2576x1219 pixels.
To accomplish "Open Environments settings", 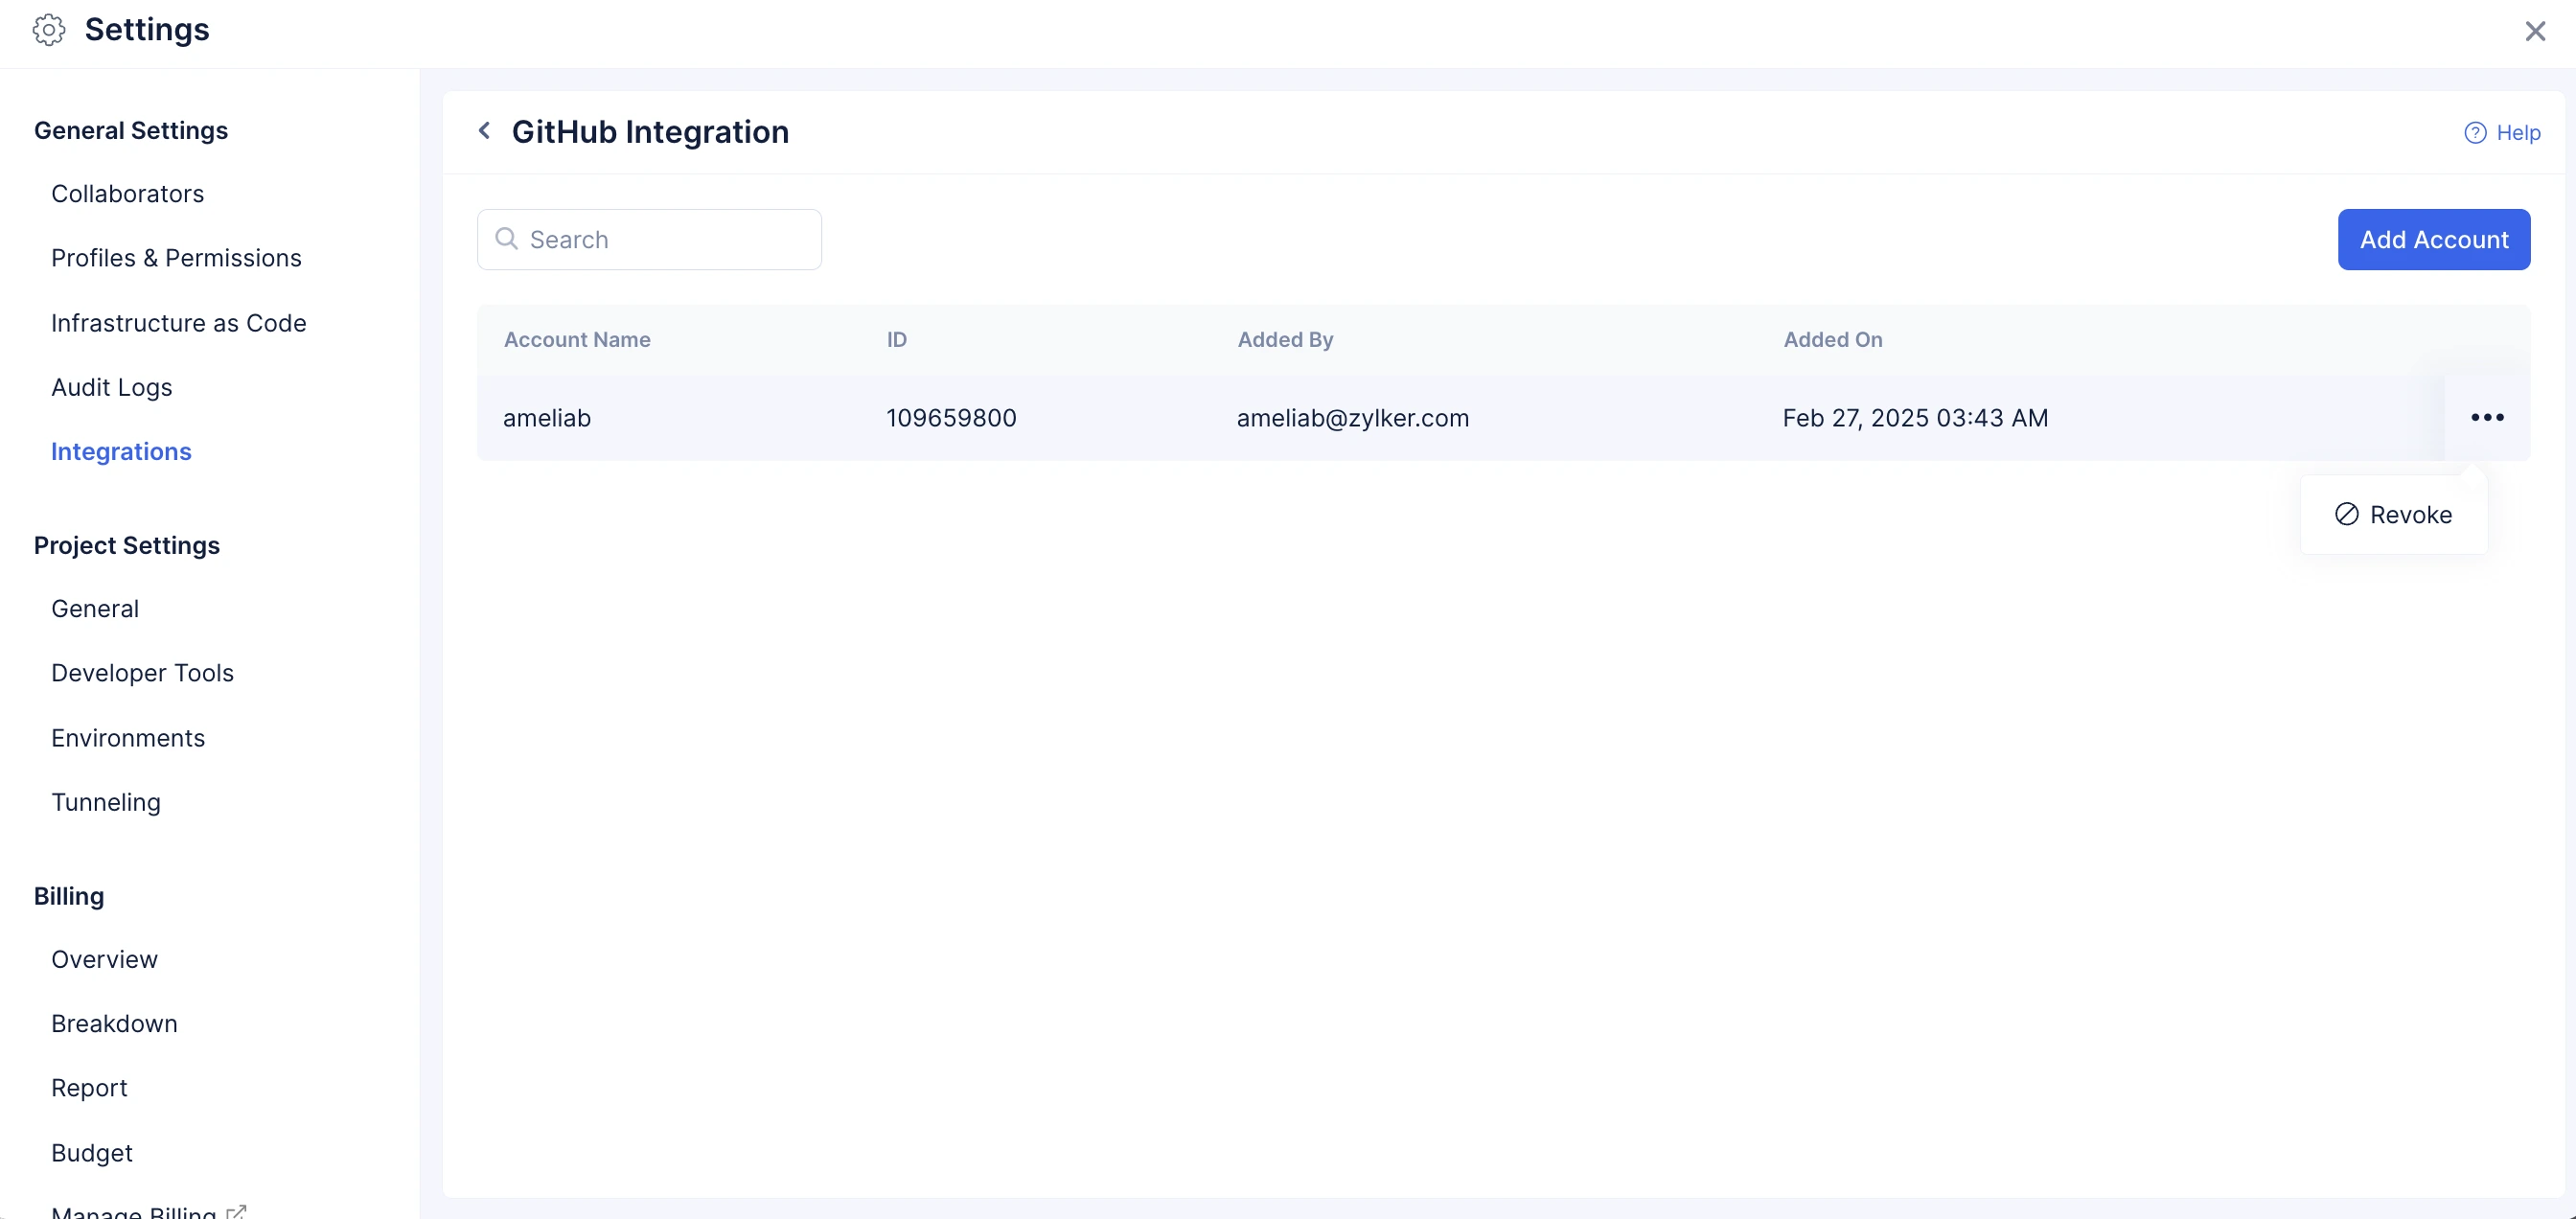I will coord(128,738).
